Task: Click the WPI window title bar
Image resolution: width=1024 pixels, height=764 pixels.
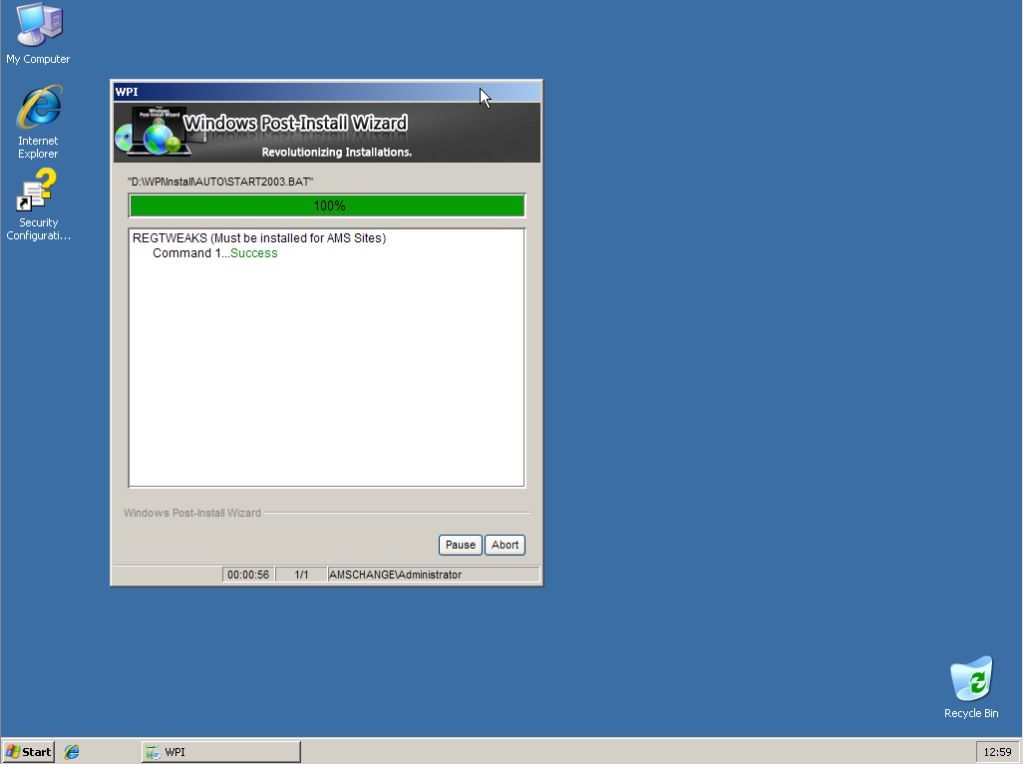Action: point(300,92)
